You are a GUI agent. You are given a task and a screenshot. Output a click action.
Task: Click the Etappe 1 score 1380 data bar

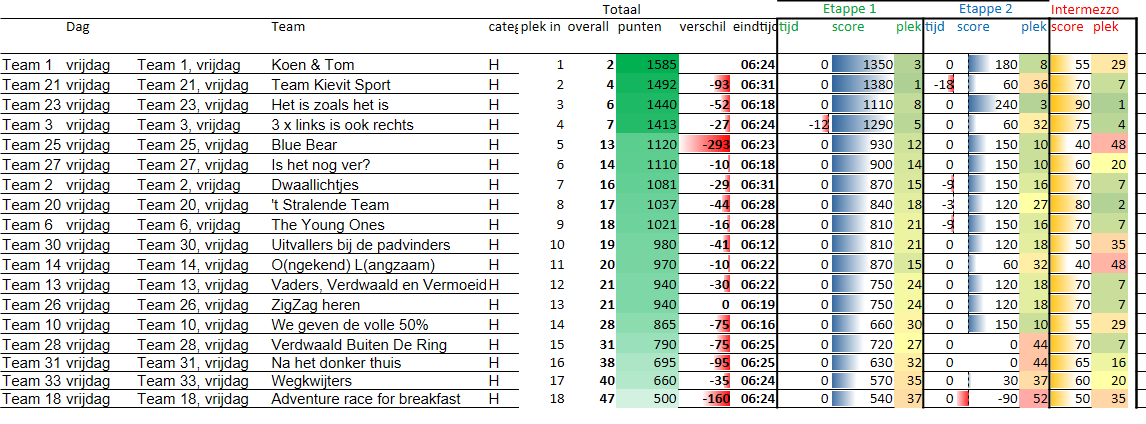pyautogui.click(x=862, y=85)
